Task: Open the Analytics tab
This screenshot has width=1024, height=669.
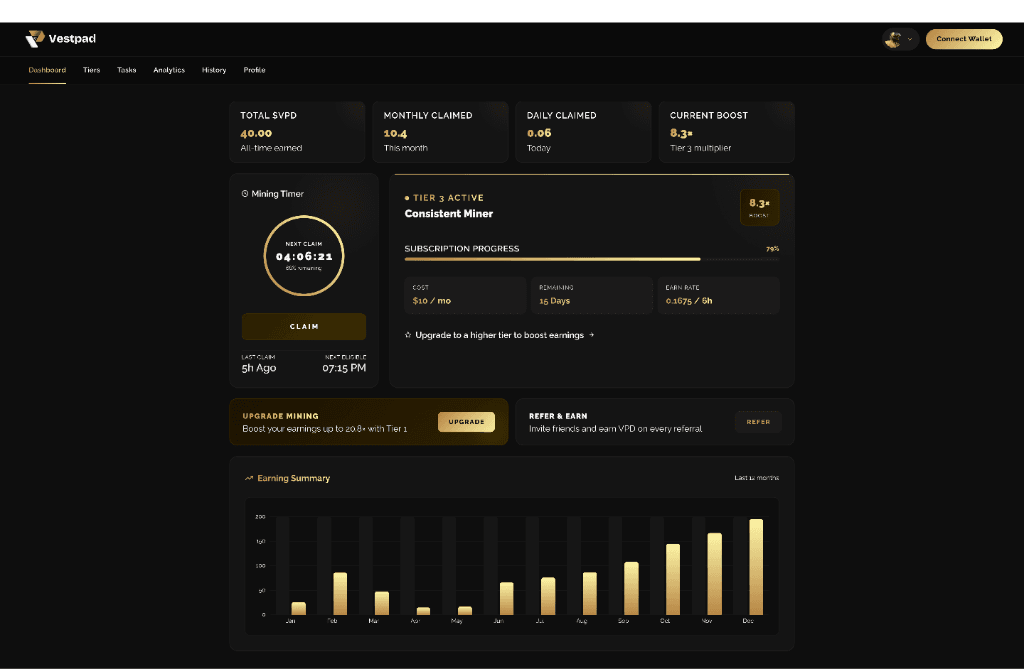Action: point(169,70)
